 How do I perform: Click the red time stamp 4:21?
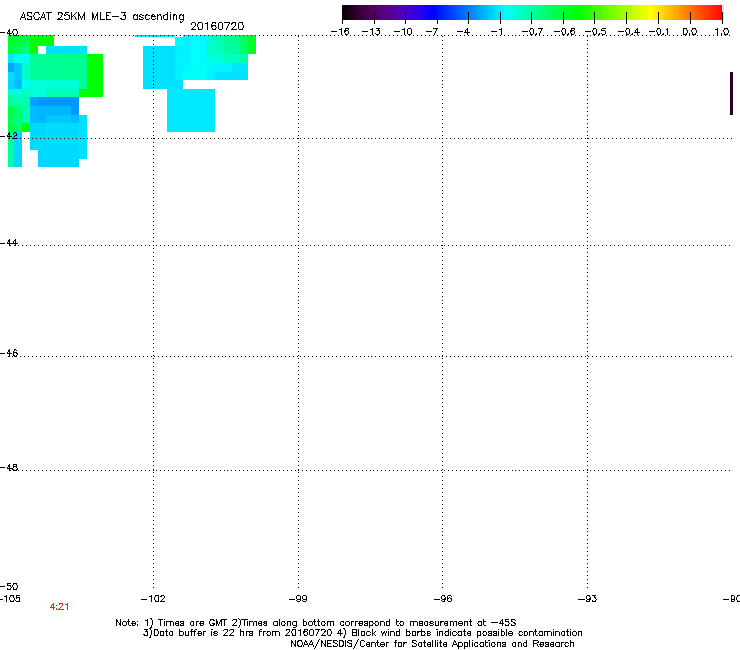point(59,607)
